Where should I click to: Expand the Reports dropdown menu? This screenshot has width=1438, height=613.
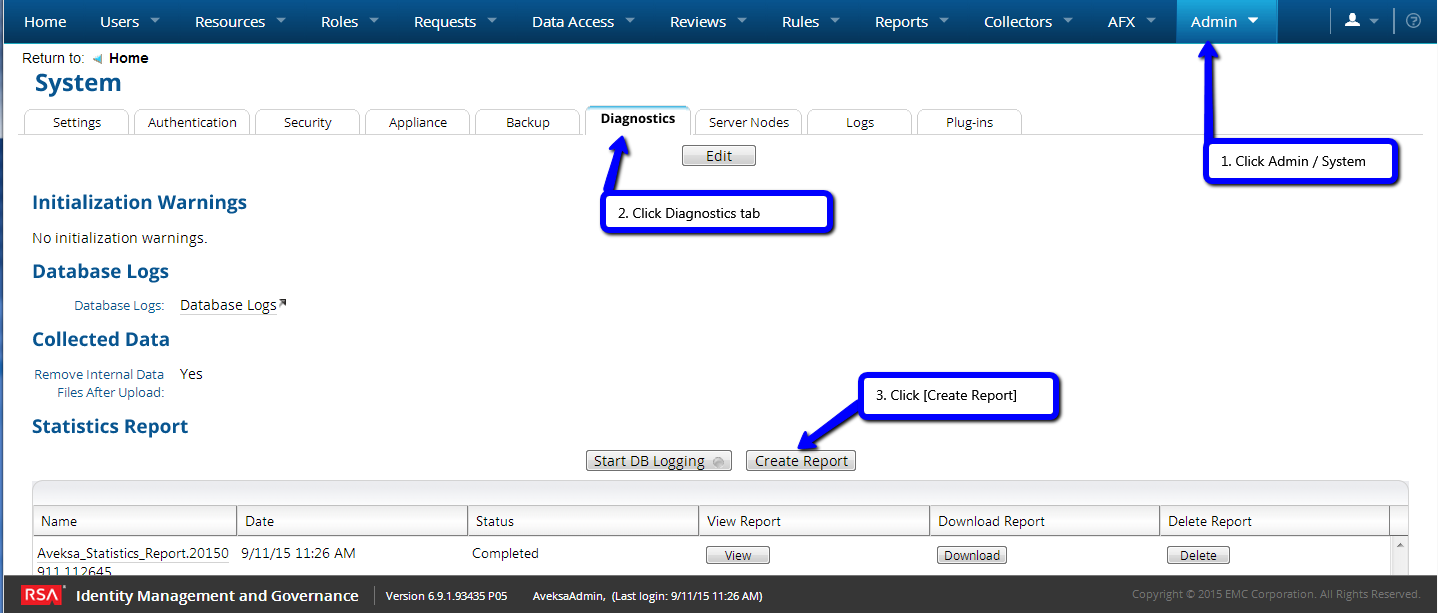click(901, 20)
